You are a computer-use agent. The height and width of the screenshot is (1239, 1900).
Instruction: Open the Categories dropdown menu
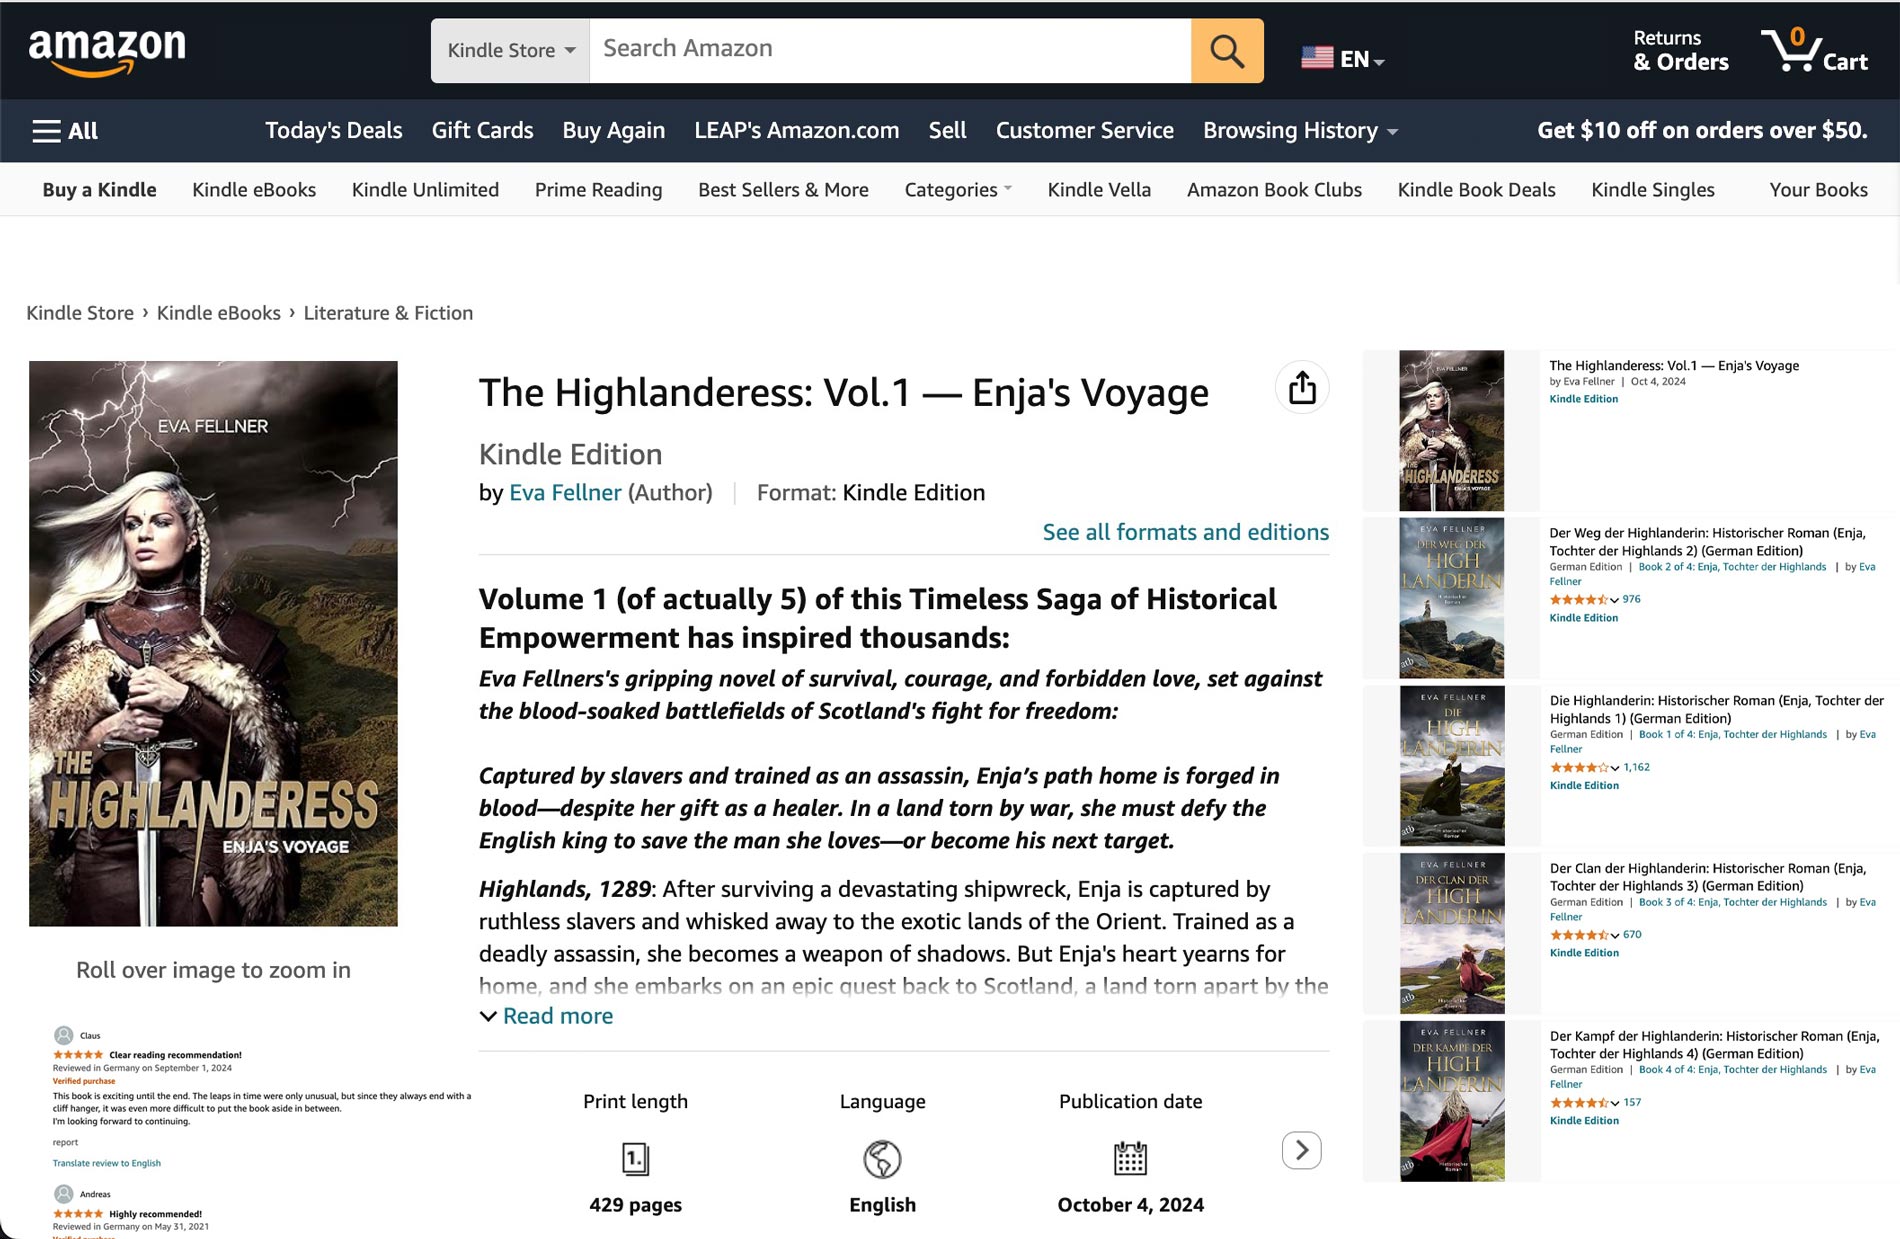tap(957, 190)
